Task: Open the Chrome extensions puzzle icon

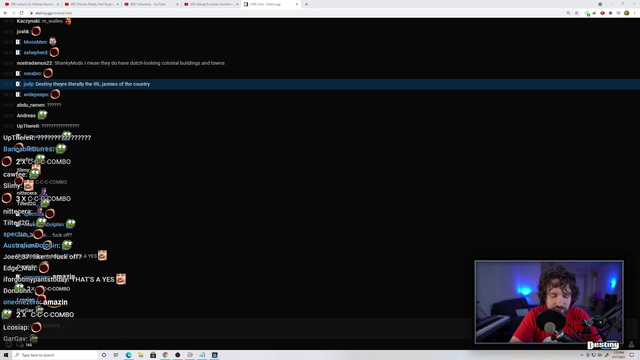Action: tap(611, 13)
